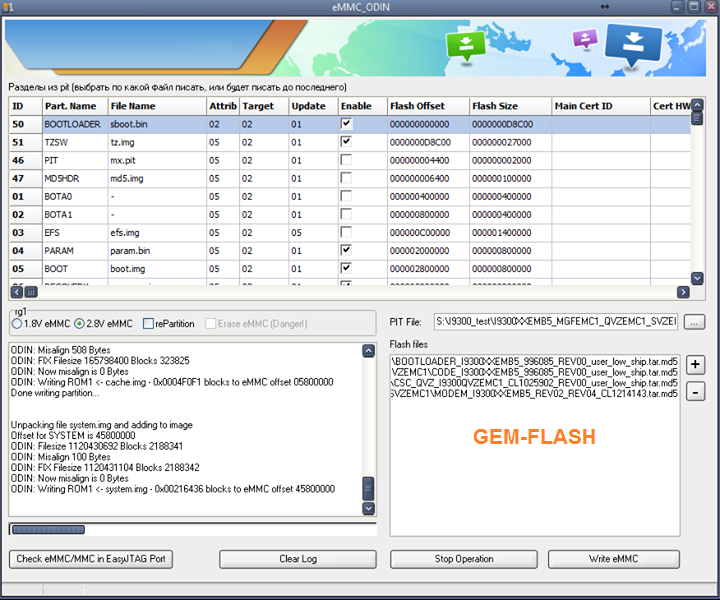Click the PIT File path field

(556, 322)
